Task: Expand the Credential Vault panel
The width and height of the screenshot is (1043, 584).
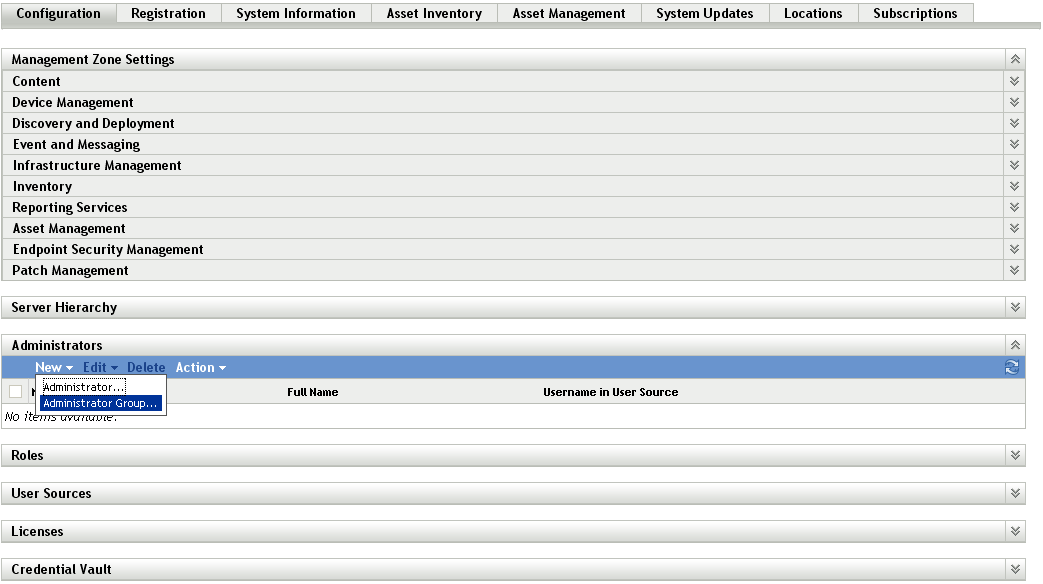Action: (x=1013, y=569)
